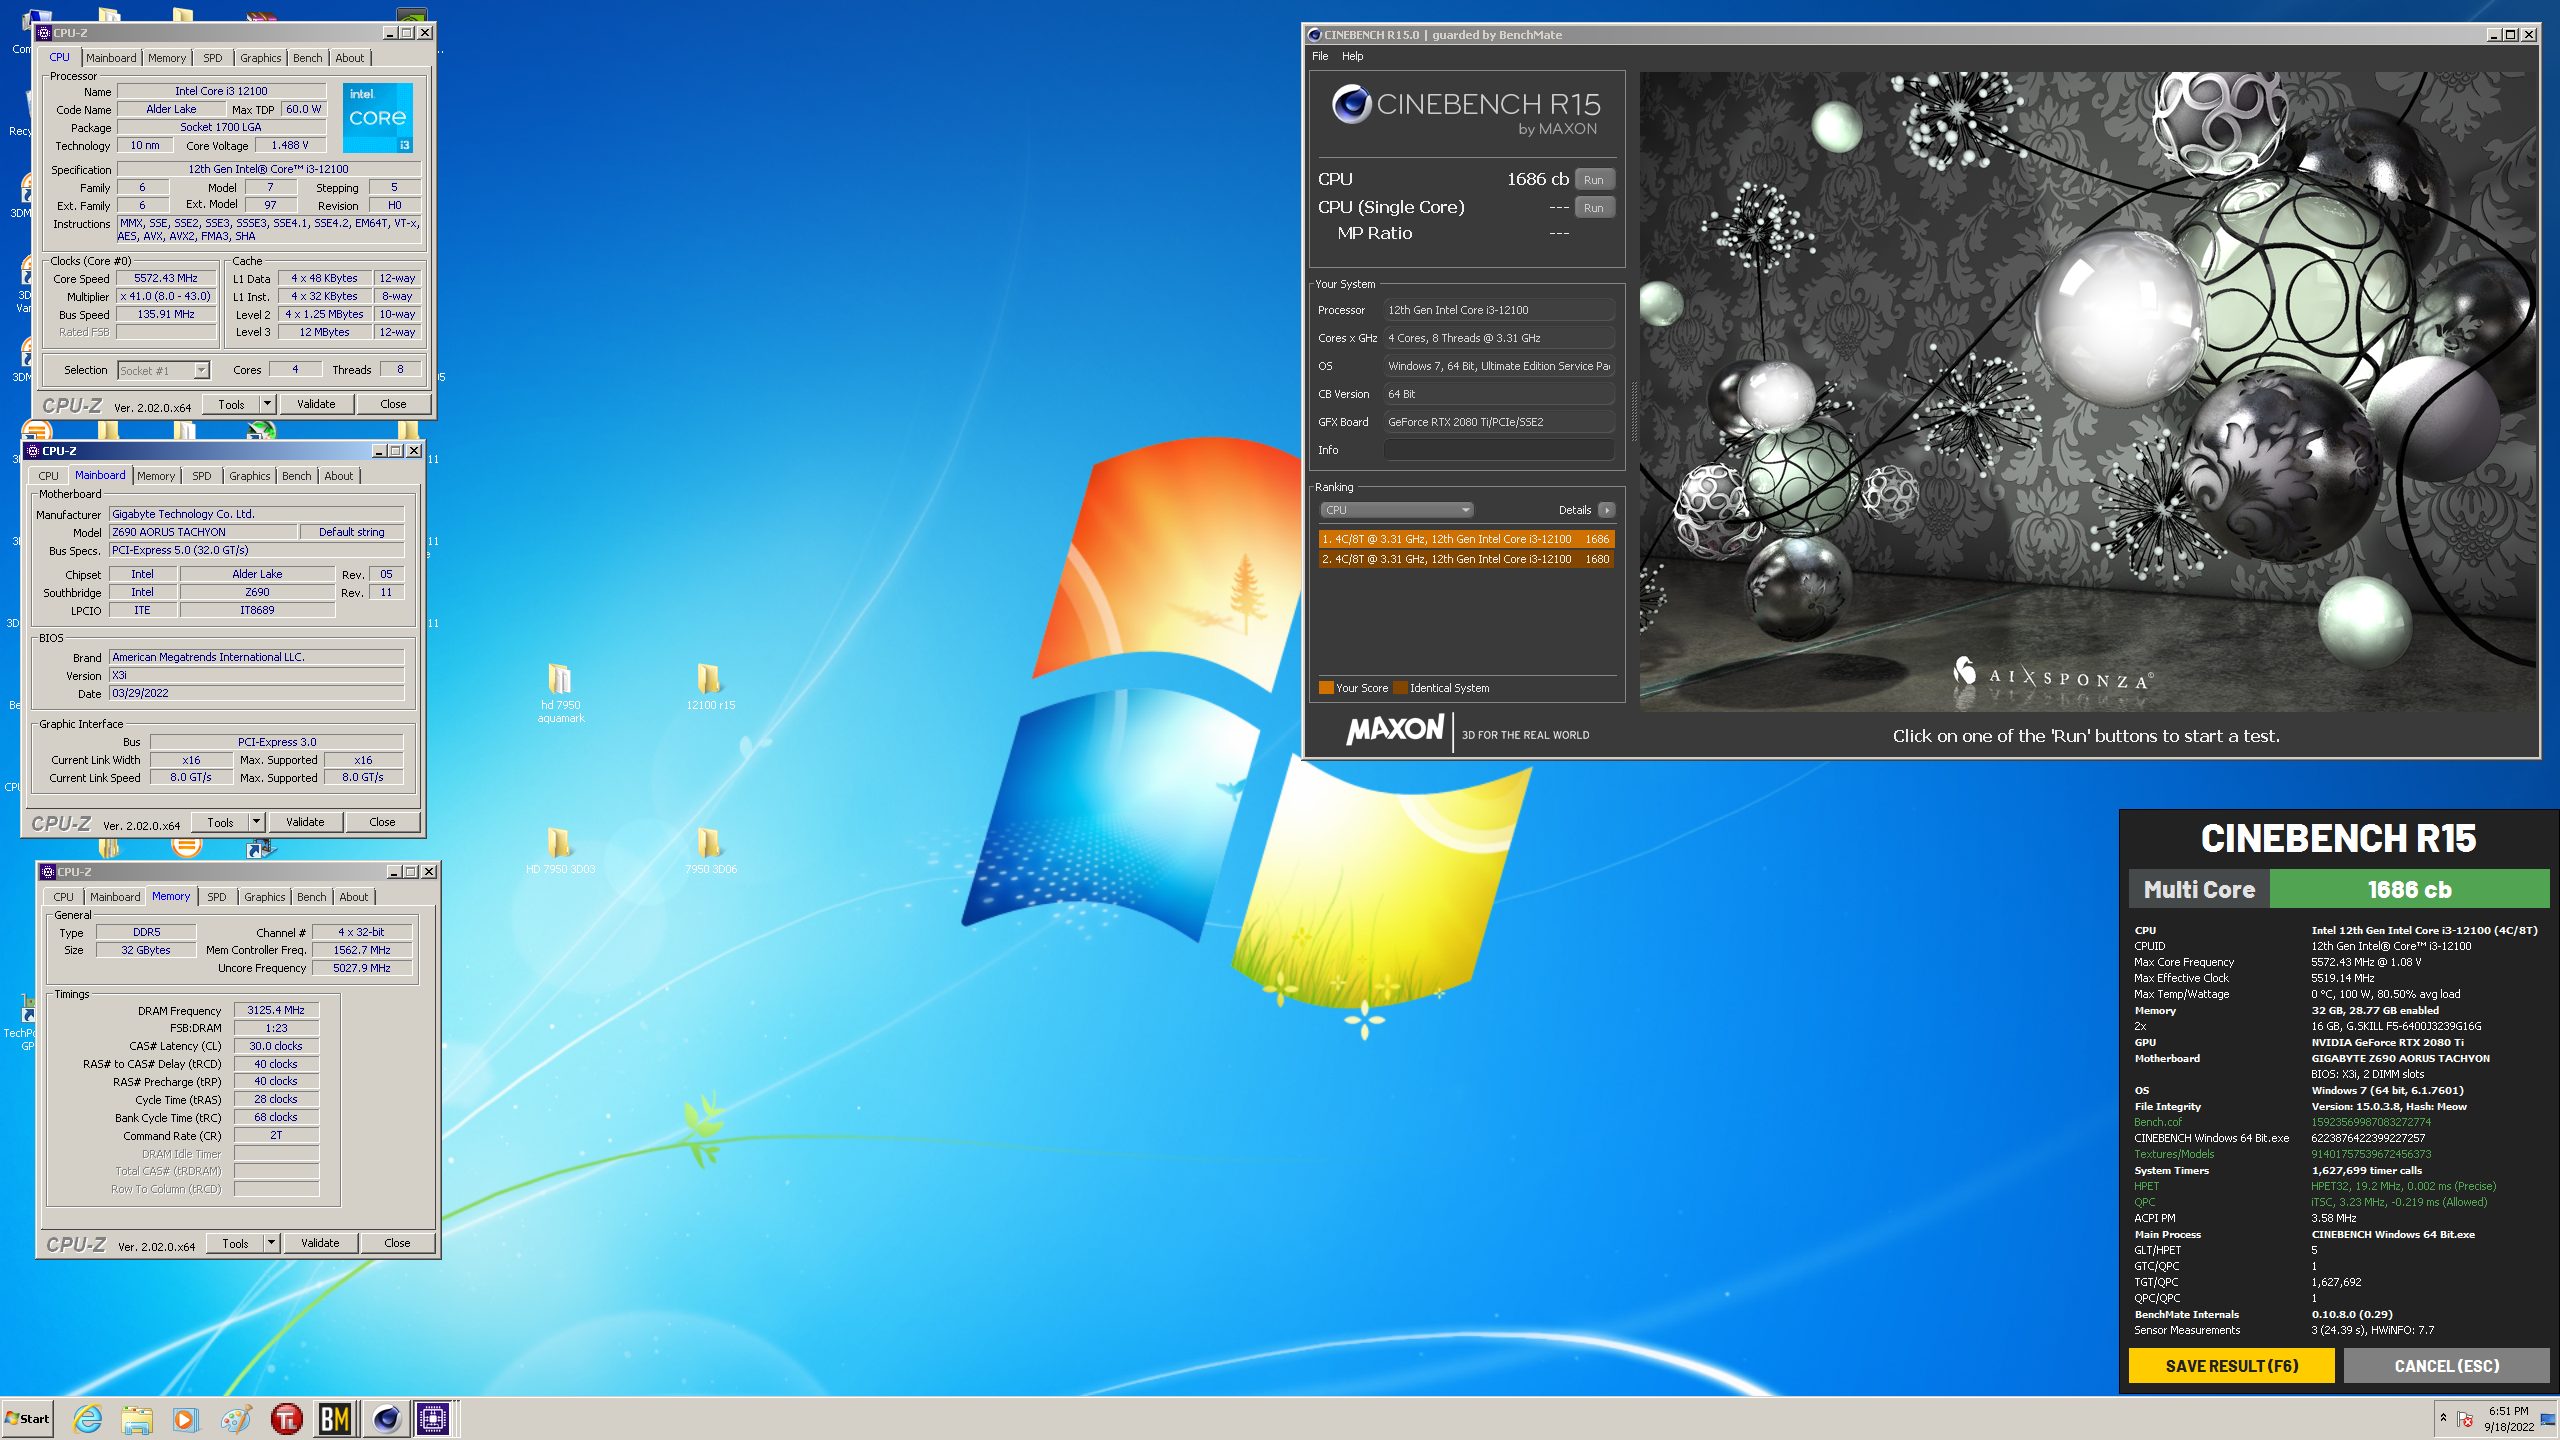Click the '3125.4 MHz' DRAM Frequency value
Viewport: 2560px width, 1440px height.
[x=276, y=1010]
